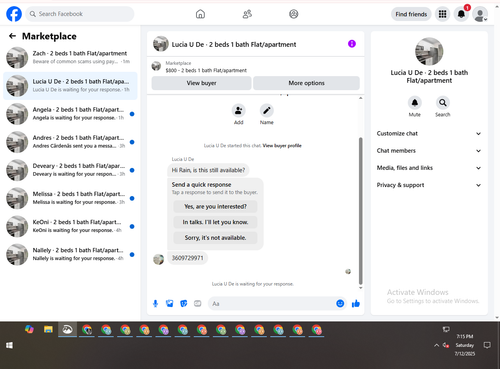The image size is (500, 369).
Task: Open the Melissa conversation
Action: click(70, 198)
